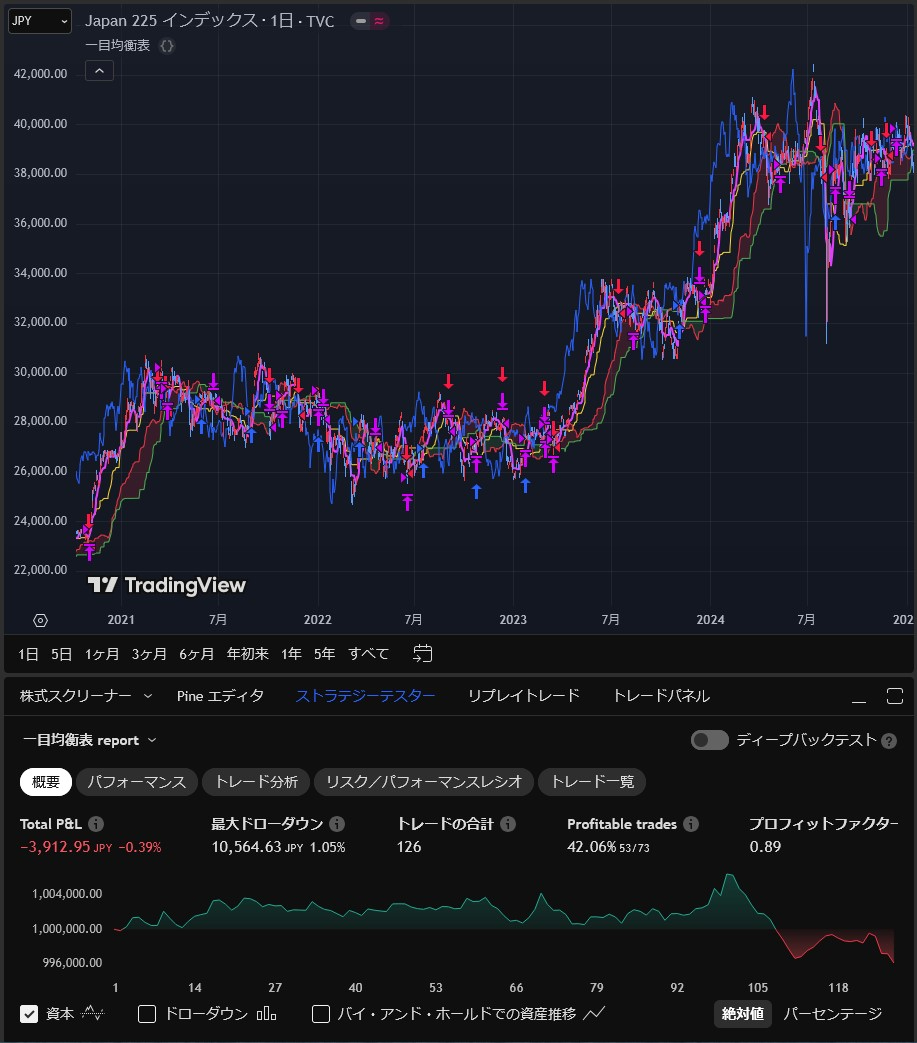Select the 1年 time range
917x1043 pixels.
(291, 654)
